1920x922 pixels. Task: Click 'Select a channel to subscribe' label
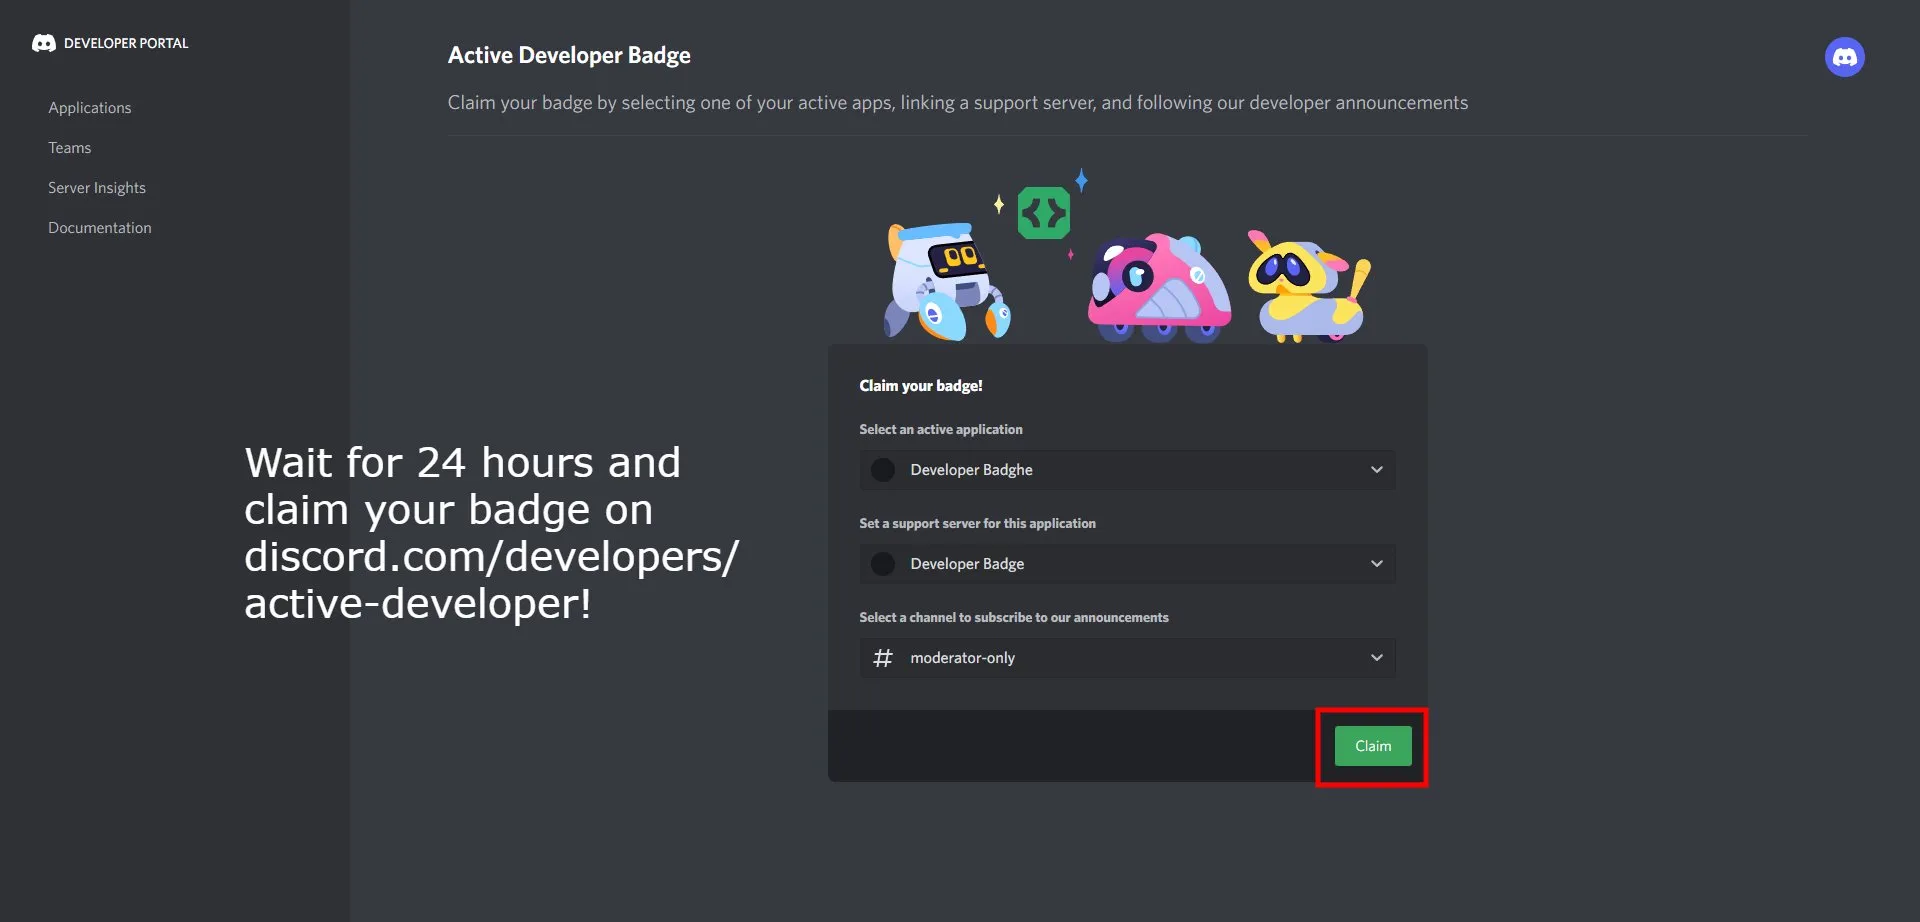[1014, 617]
